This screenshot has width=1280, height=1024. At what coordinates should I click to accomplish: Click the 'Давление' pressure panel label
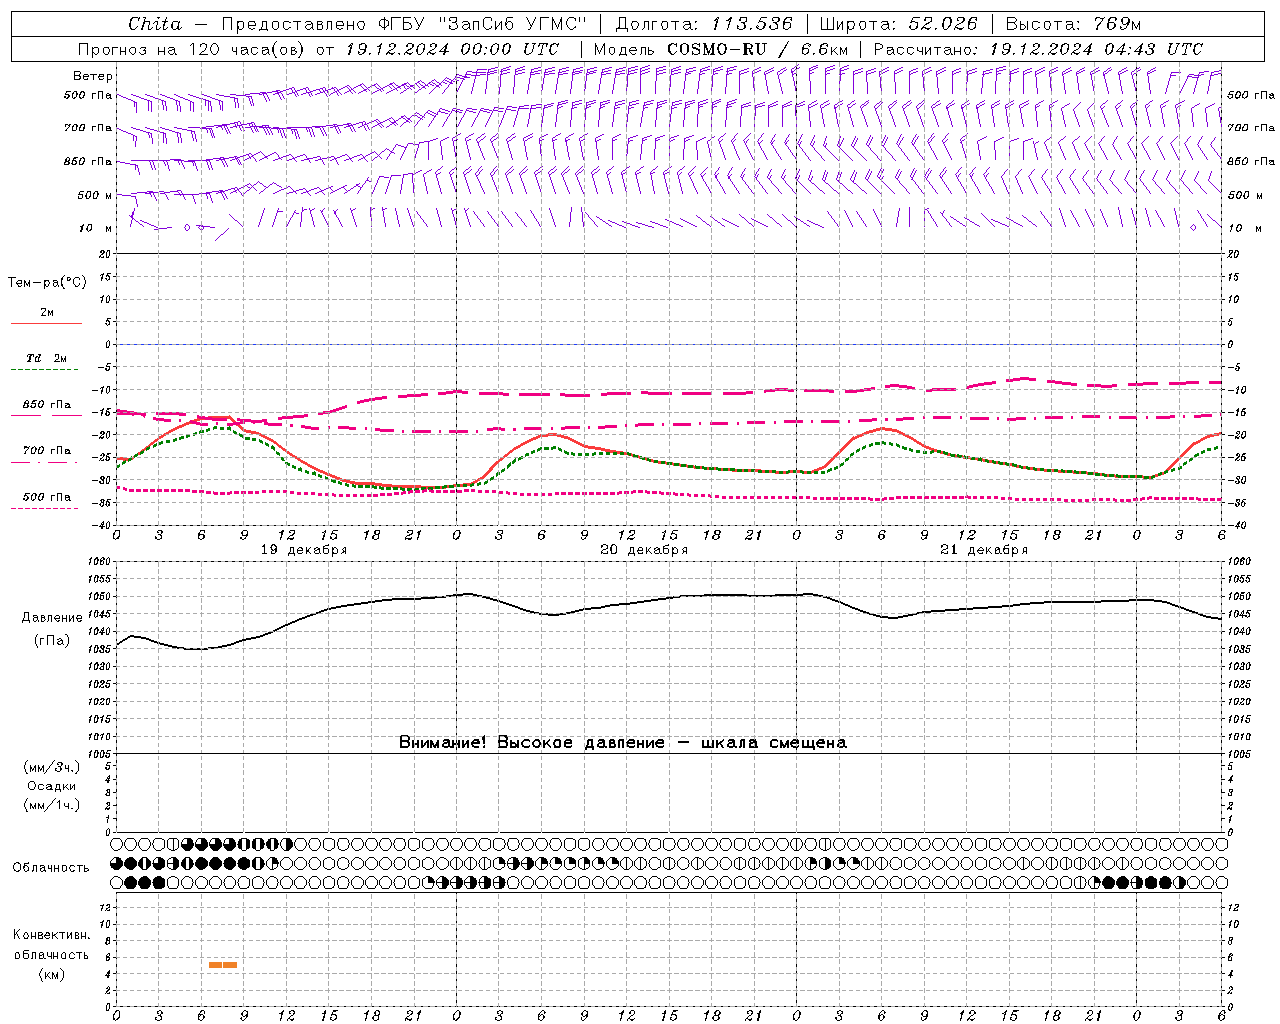[52, 618]
